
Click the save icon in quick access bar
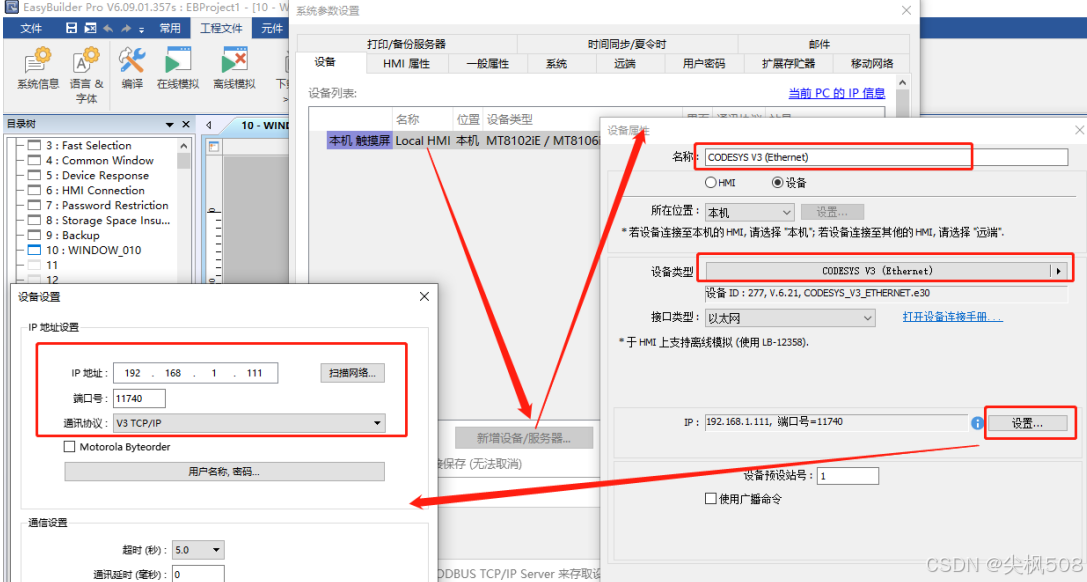coord(71,28)
